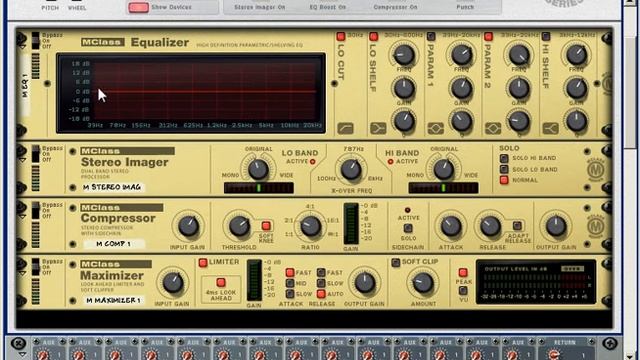The width and height of the screenshot is (640, 360).
Task: Collapse the MClass Maximizer device
Action: click(22, 273)
